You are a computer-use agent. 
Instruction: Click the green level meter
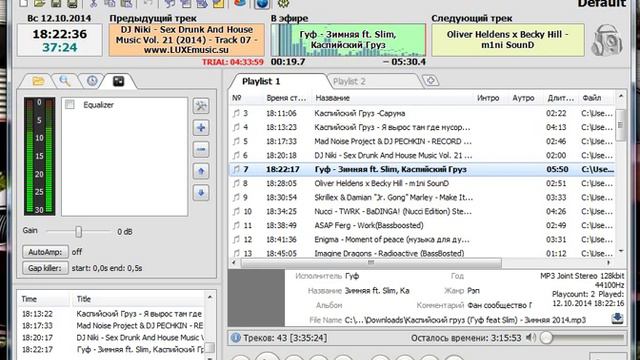39,156
